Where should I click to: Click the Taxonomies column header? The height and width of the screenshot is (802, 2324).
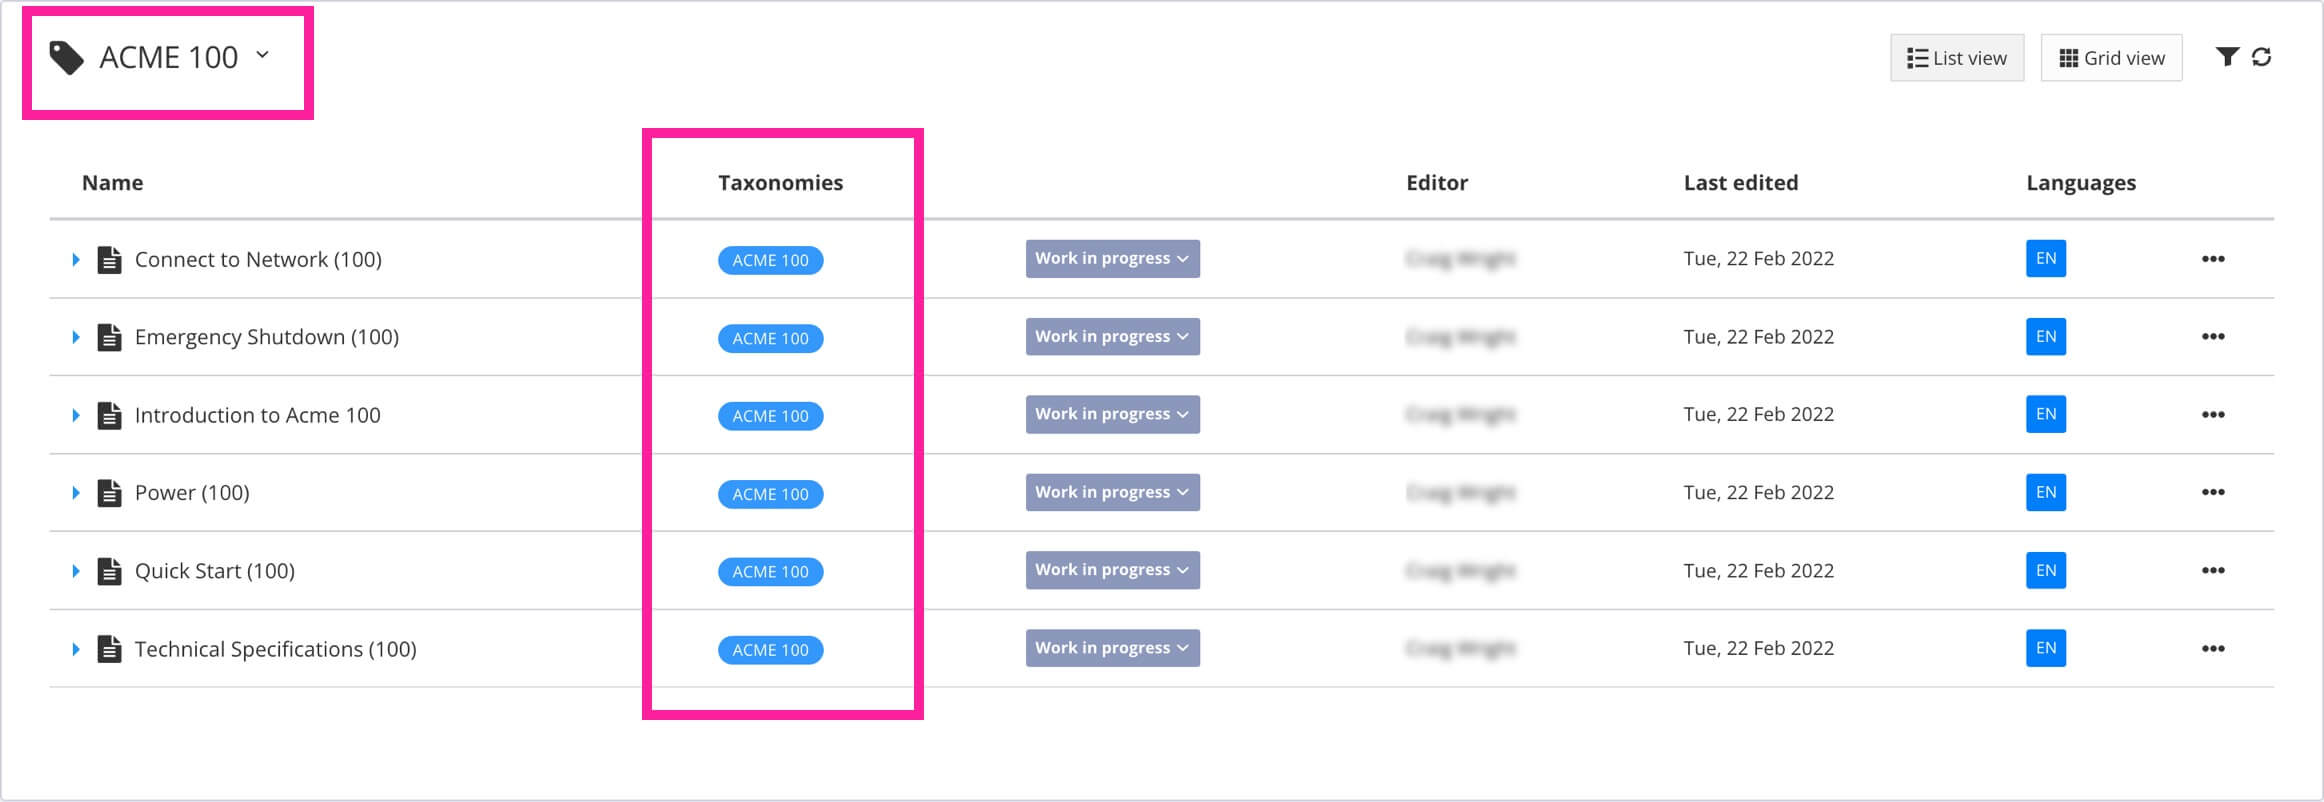[x=780, y=182]
